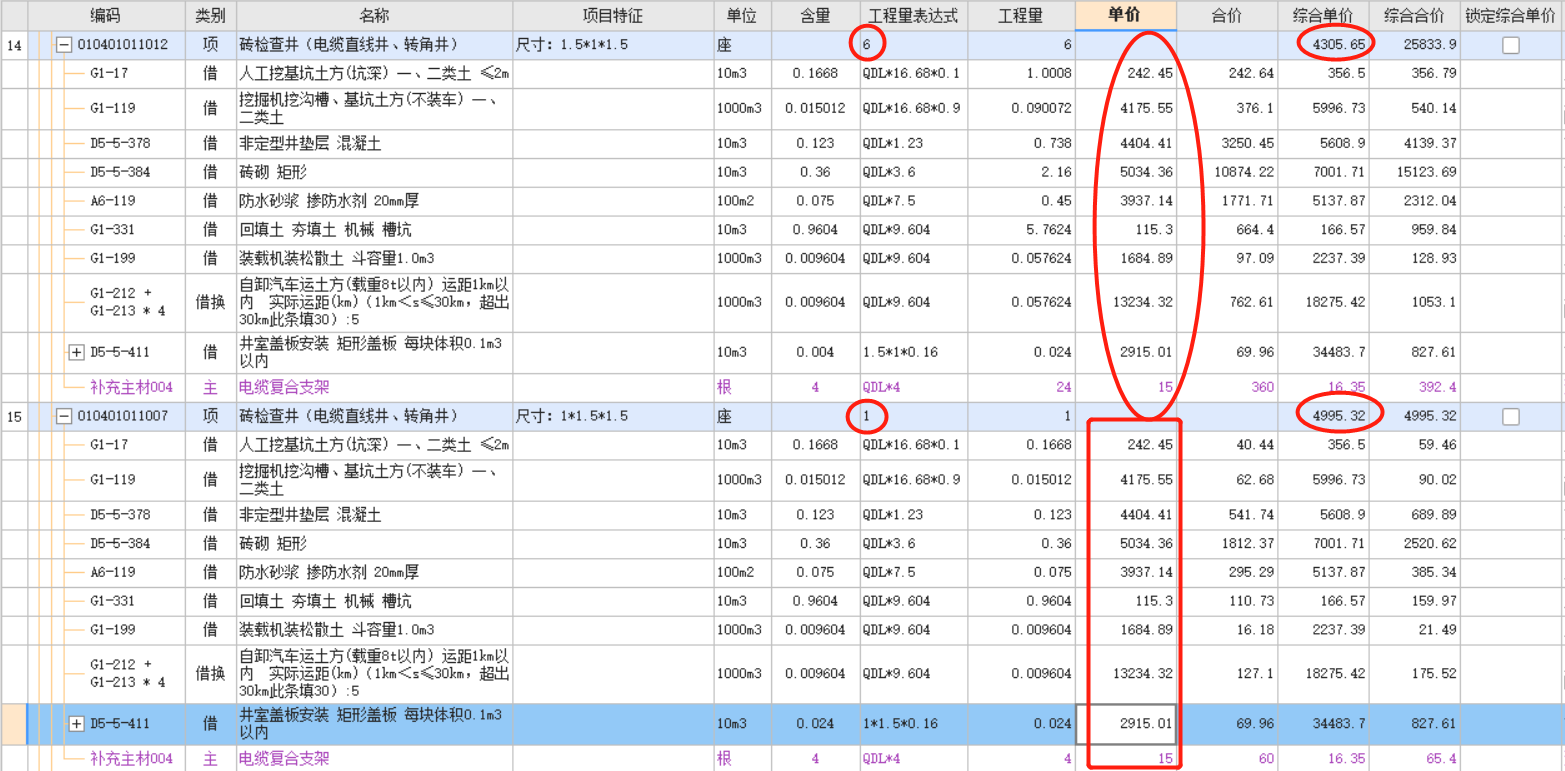Collapse item 010401011007 tree row

coord(65,416)
